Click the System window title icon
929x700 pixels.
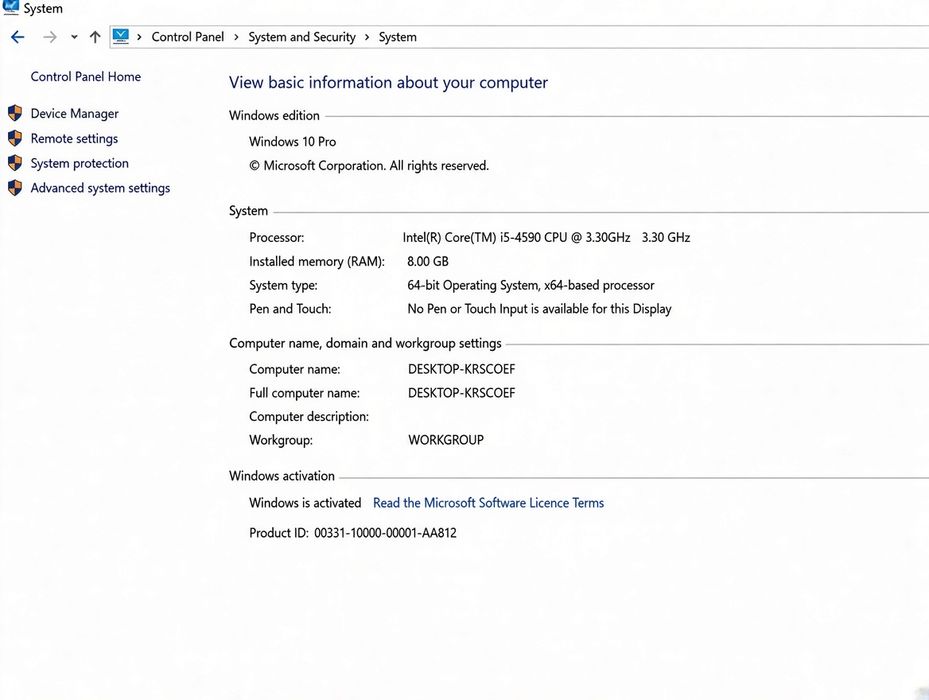[x=11, y=7]
